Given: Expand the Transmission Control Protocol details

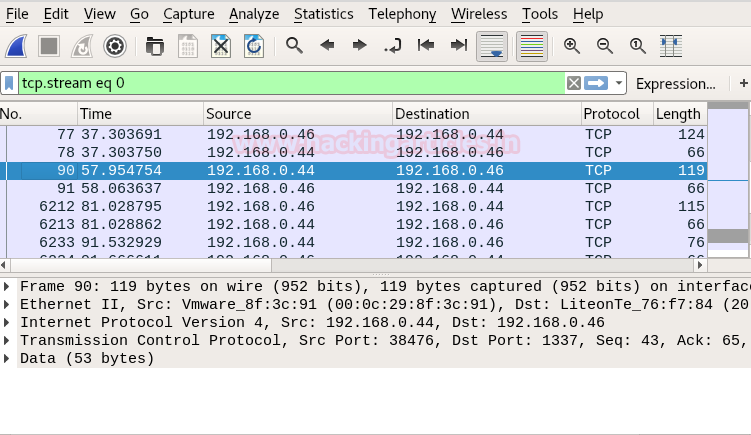Looking at the screenshot, I should (x=8, y=340).
